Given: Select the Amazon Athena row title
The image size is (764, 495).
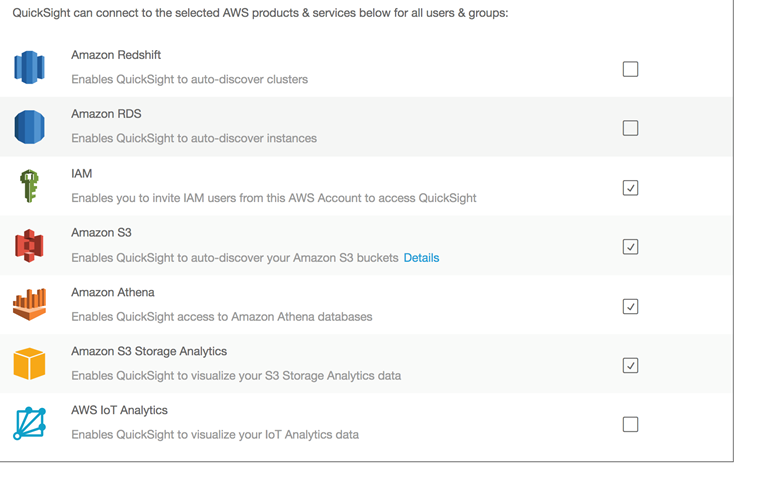Looking at the screenshot, I should point(113,293).
